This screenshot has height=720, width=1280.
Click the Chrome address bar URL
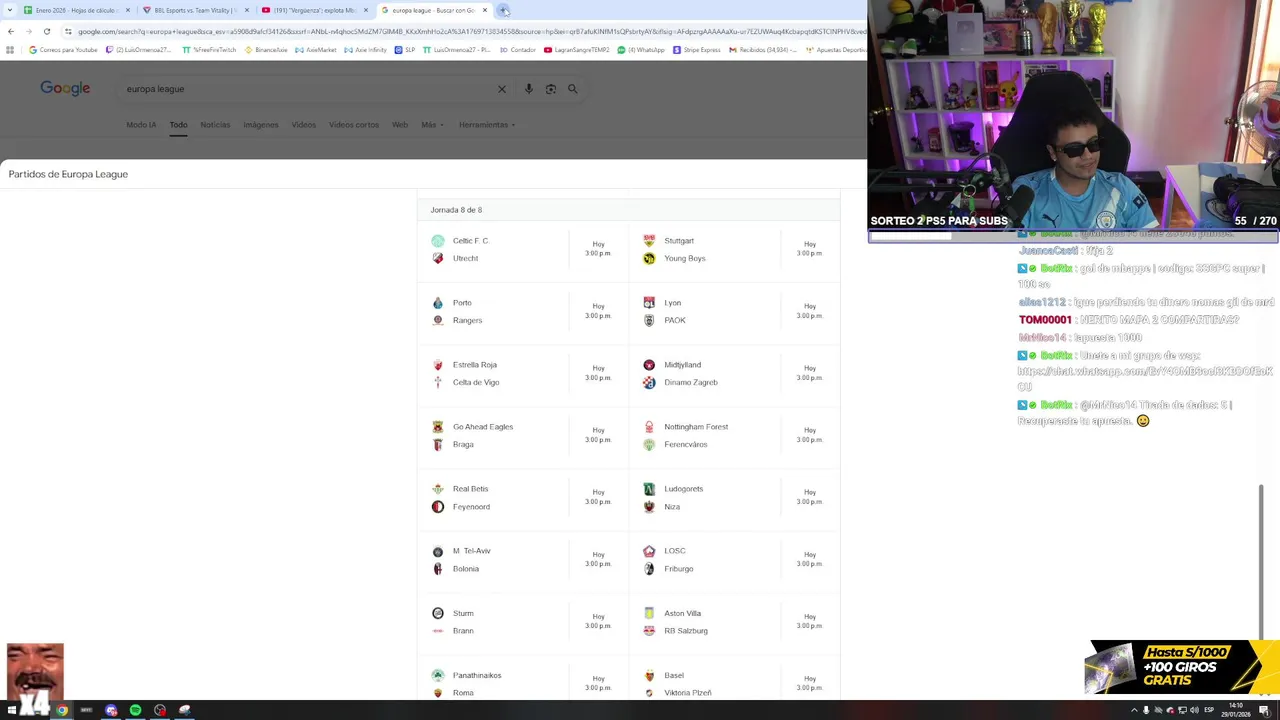[470, 31]
